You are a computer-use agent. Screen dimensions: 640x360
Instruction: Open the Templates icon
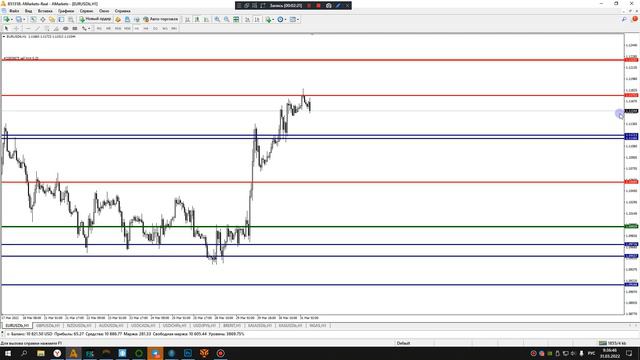click(293, 19)
